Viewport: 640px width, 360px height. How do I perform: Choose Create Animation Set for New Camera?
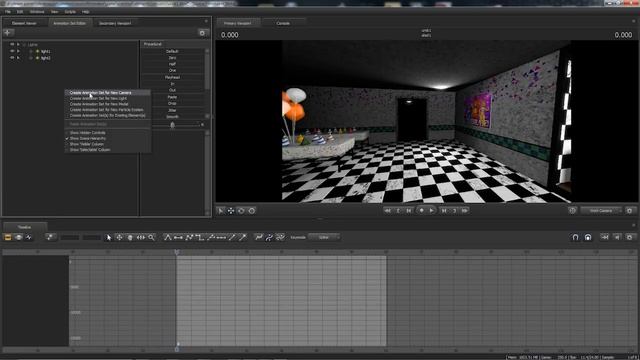[107, 93]
